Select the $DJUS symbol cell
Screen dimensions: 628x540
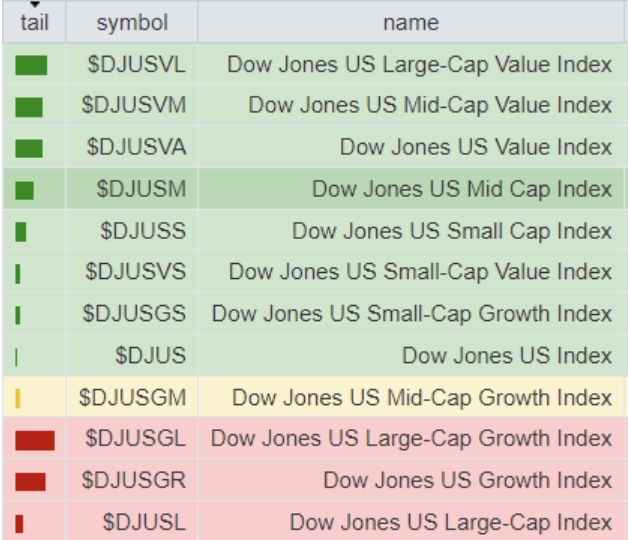[x=150, y=356]
